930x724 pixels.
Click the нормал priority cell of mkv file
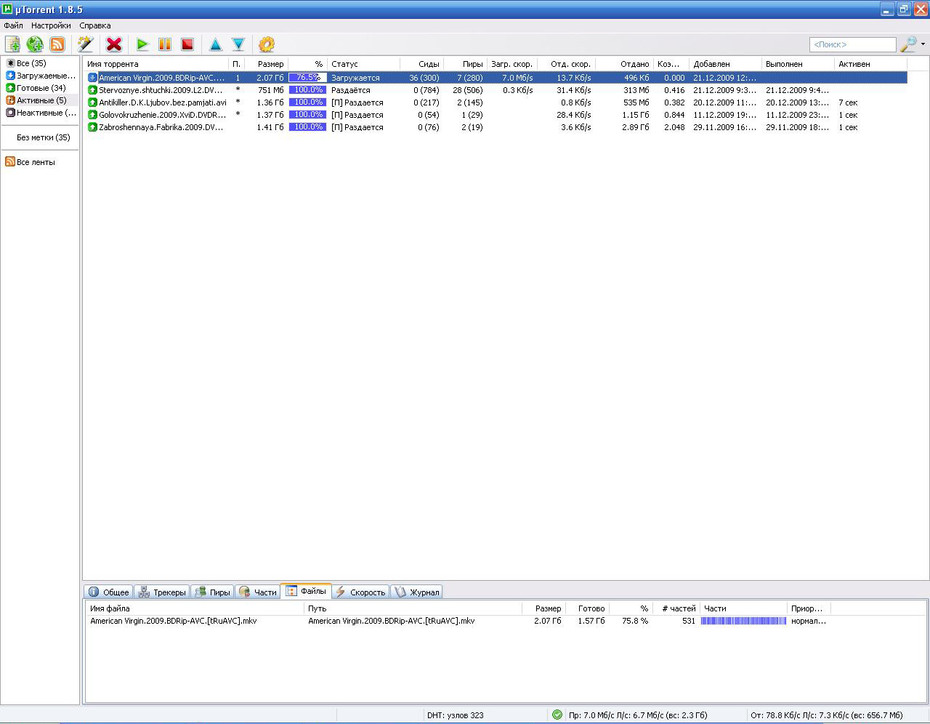pyautogui.click(x=808, y=621)
